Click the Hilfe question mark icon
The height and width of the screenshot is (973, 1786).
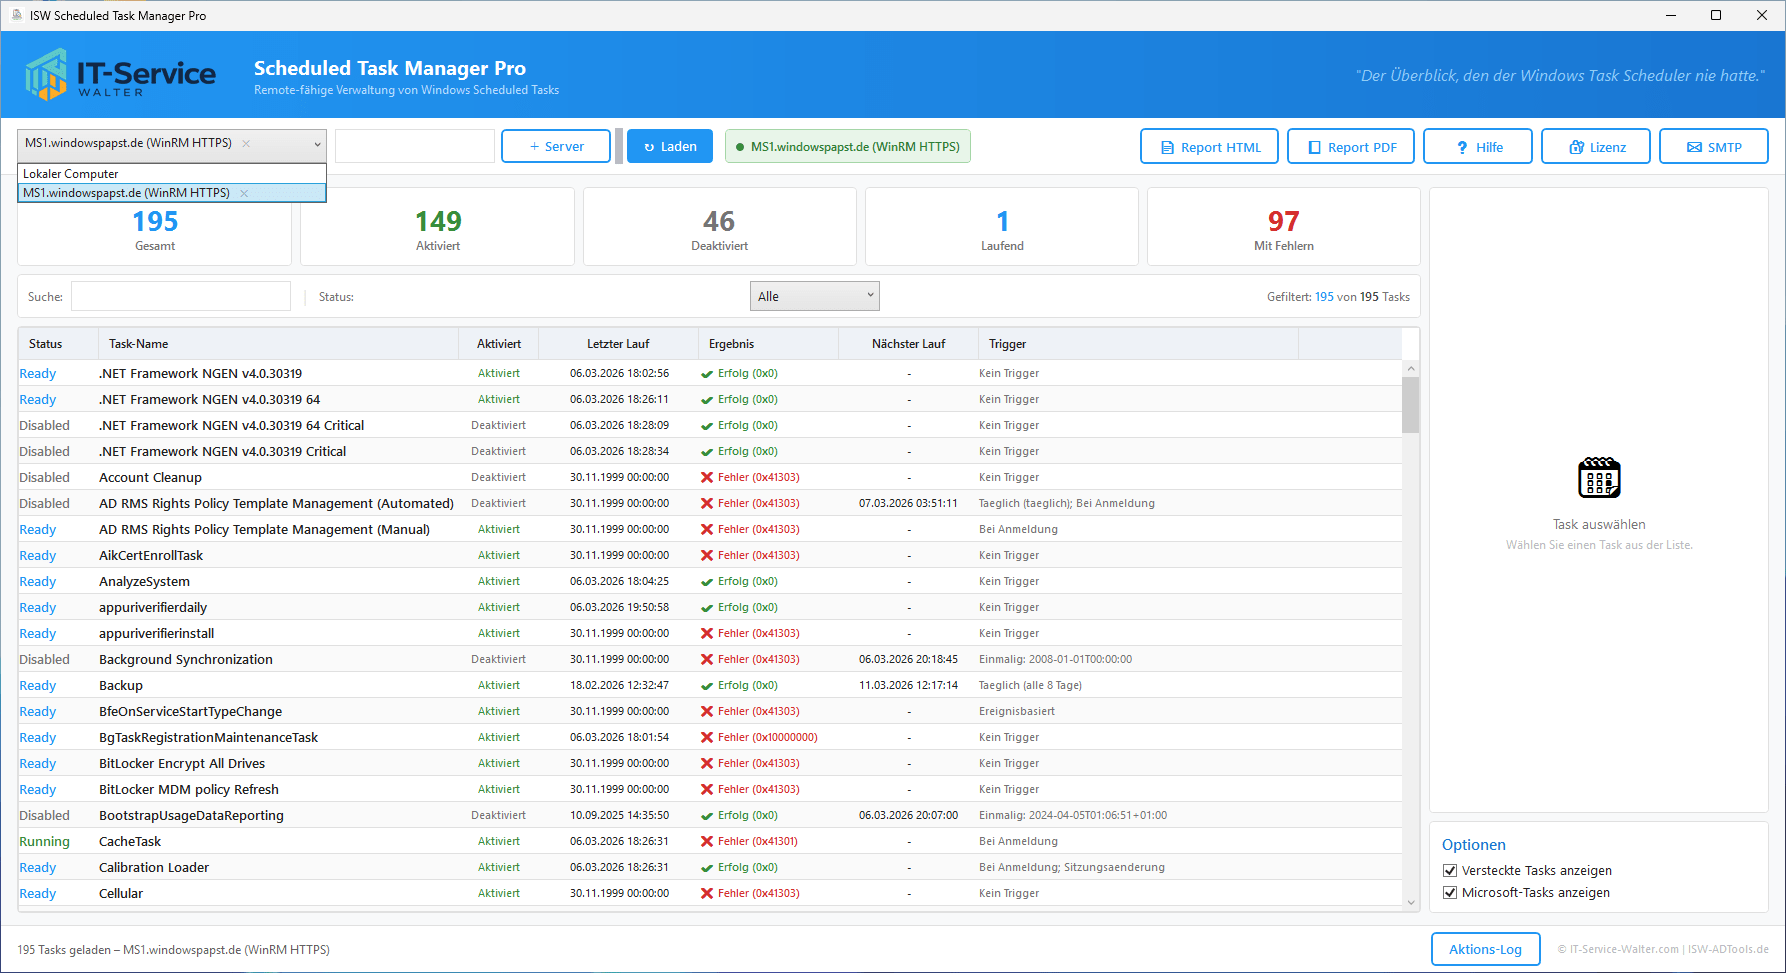tap(1462, 147)
